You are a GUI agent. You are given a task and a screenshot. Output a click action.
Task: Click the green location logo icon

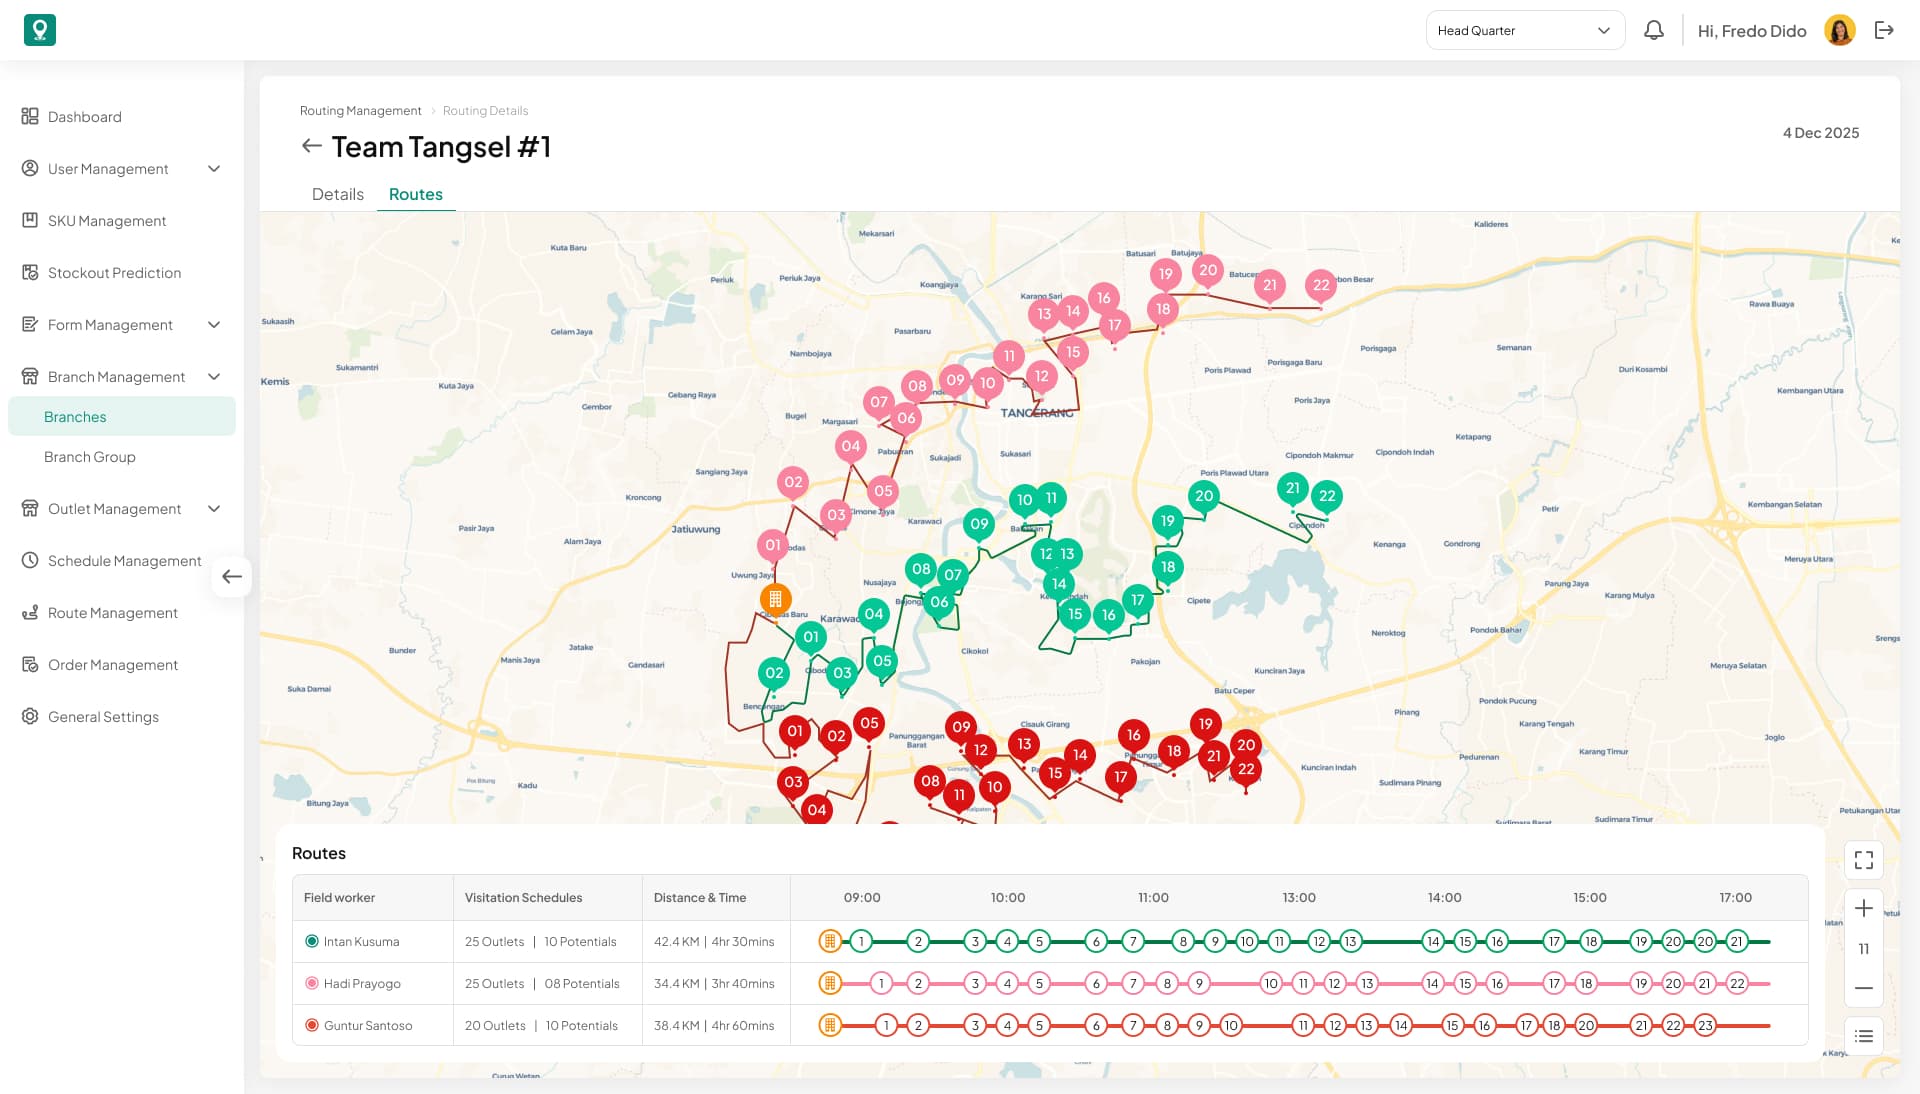[x=40, y=30]
